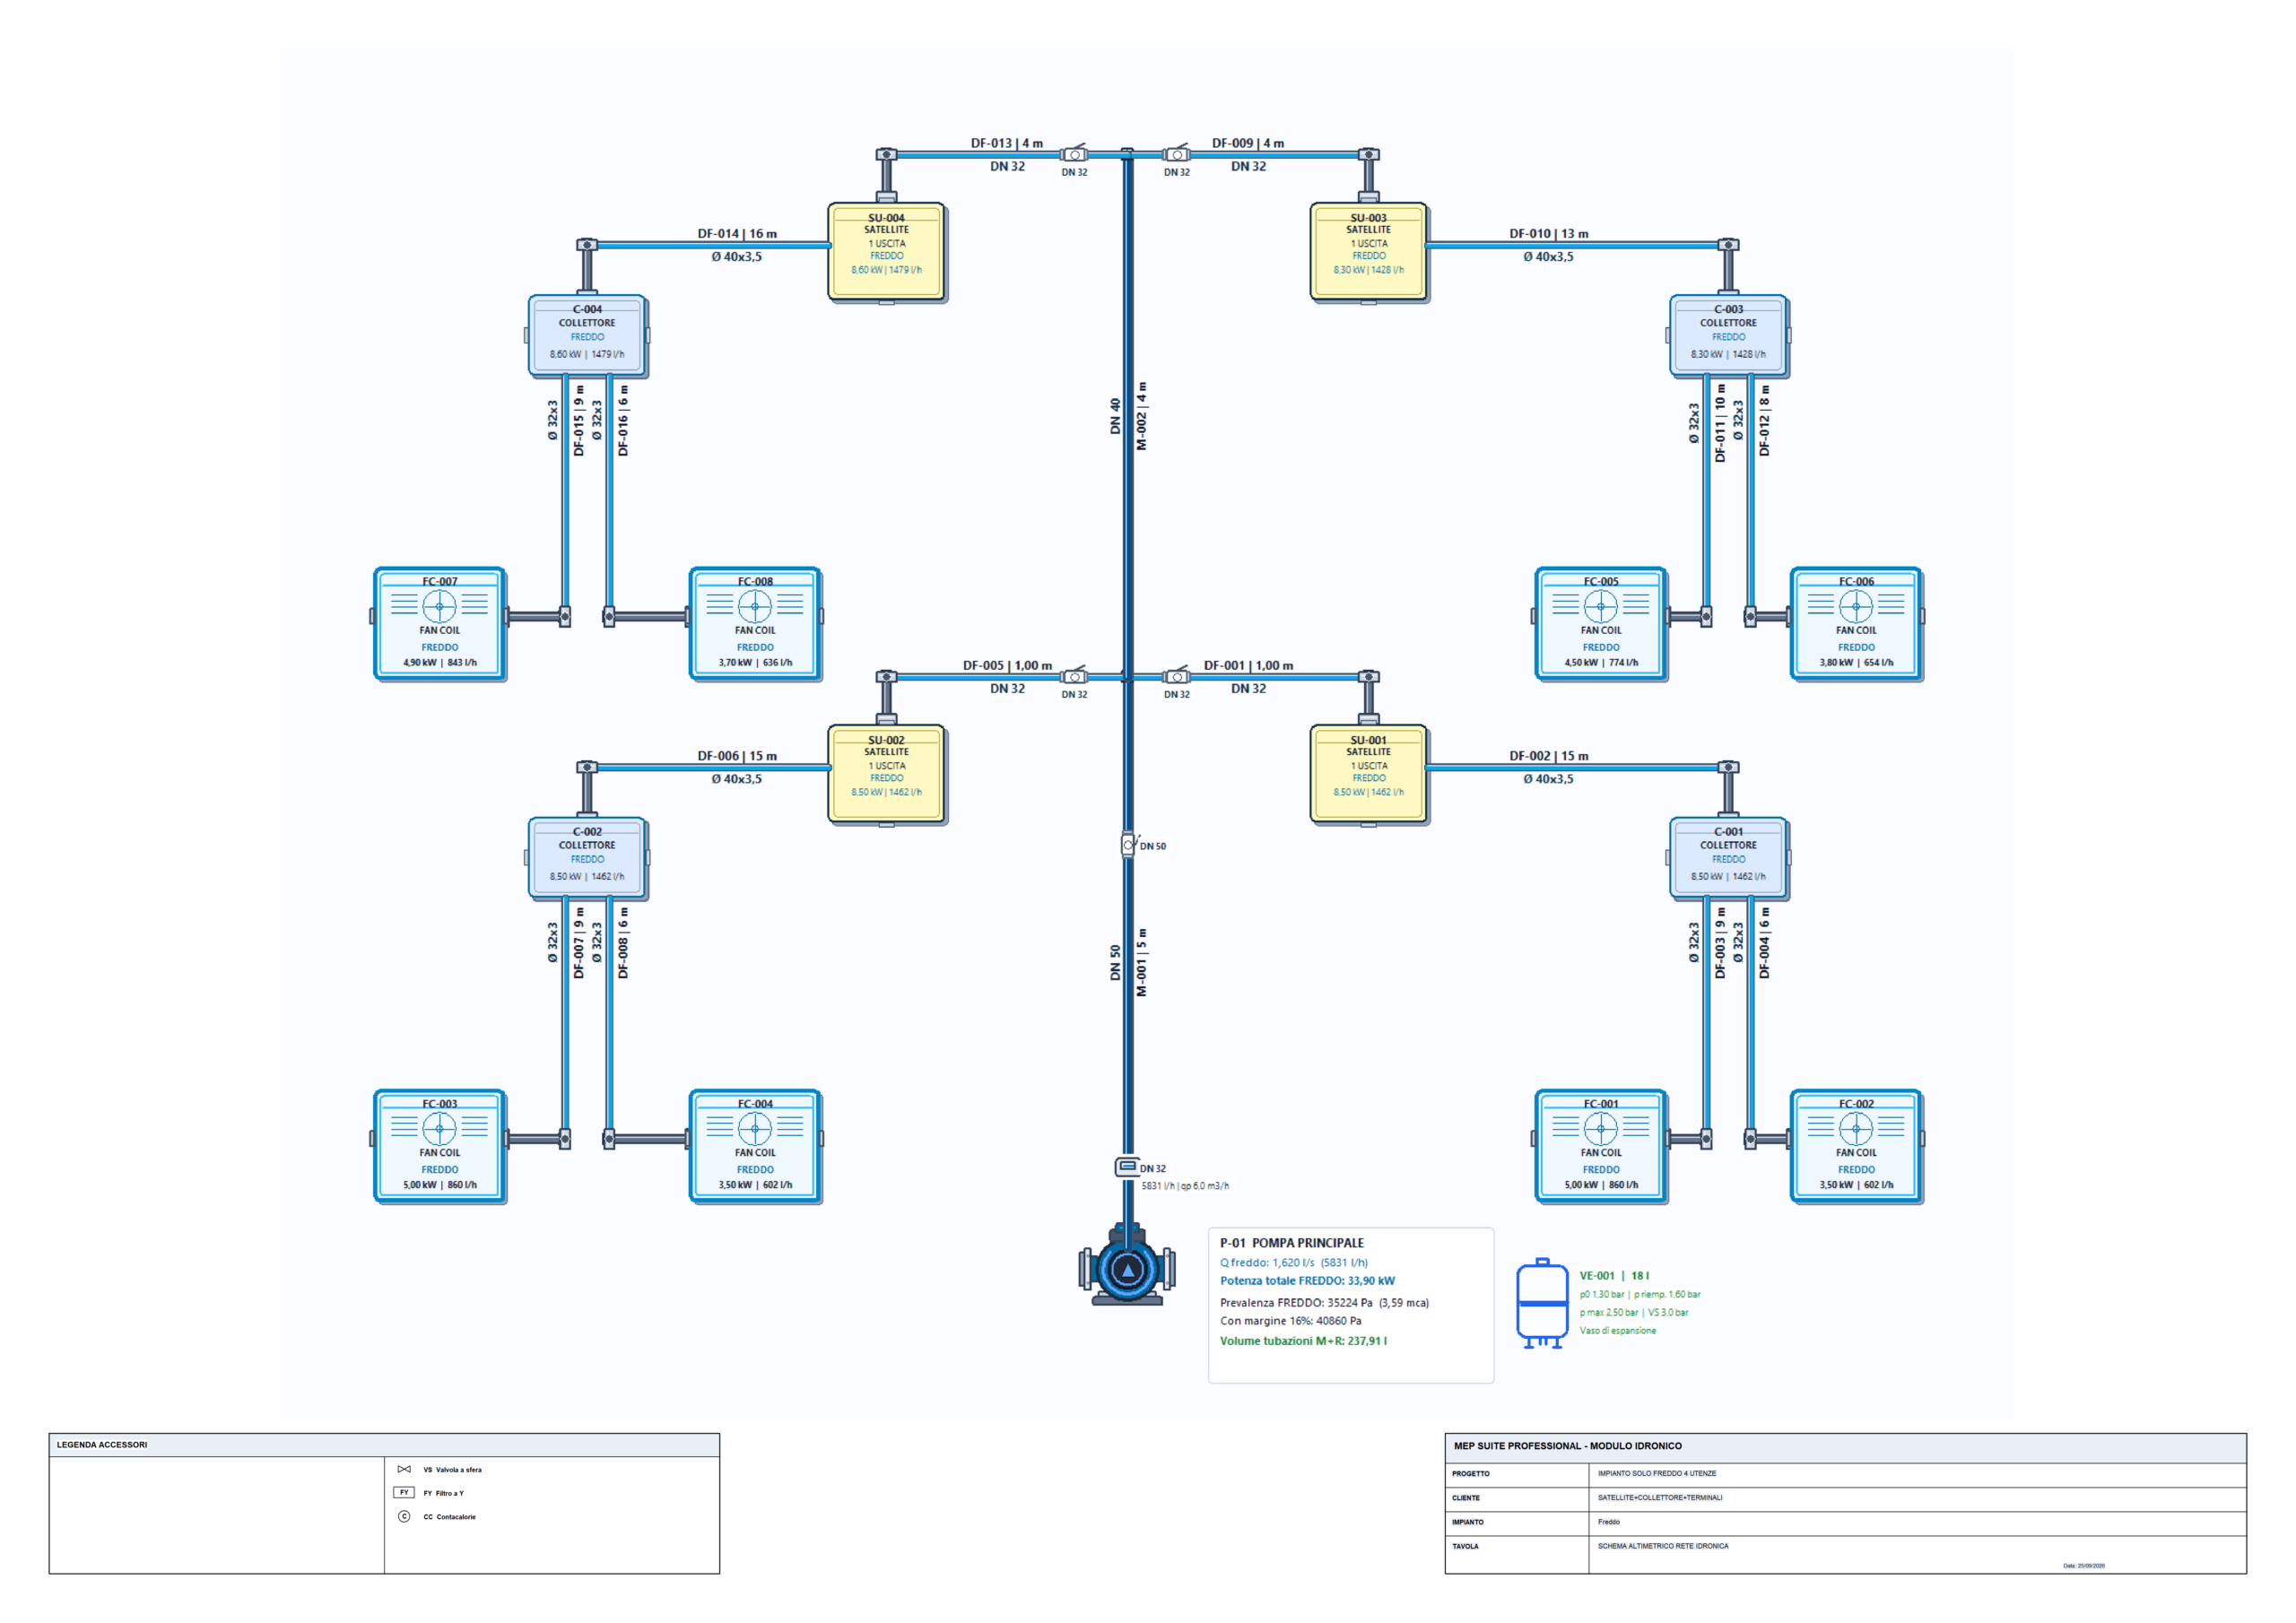The height and width of the screenshot is (1623, 2296).
Task: Select fan coil unit FC-001
Action: (x=1601, y=1146)
